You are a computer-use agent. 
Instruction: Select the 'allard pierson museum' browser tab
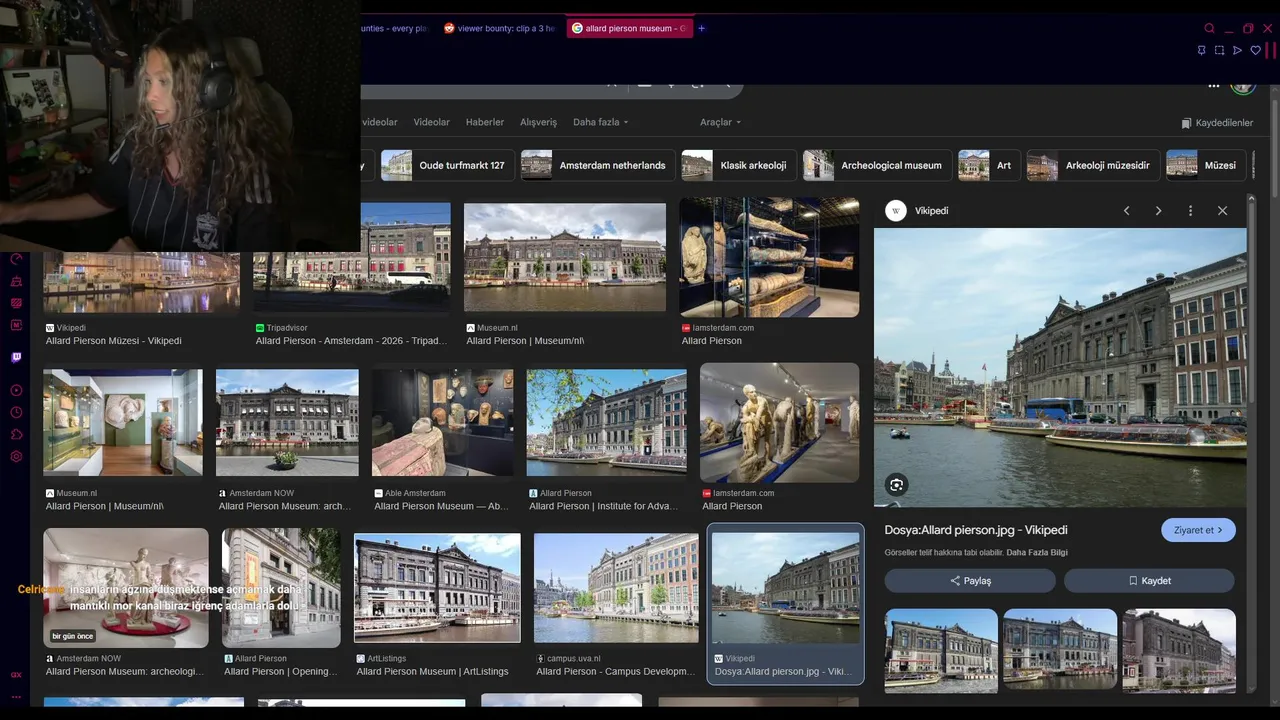click(x=628, y=28)
